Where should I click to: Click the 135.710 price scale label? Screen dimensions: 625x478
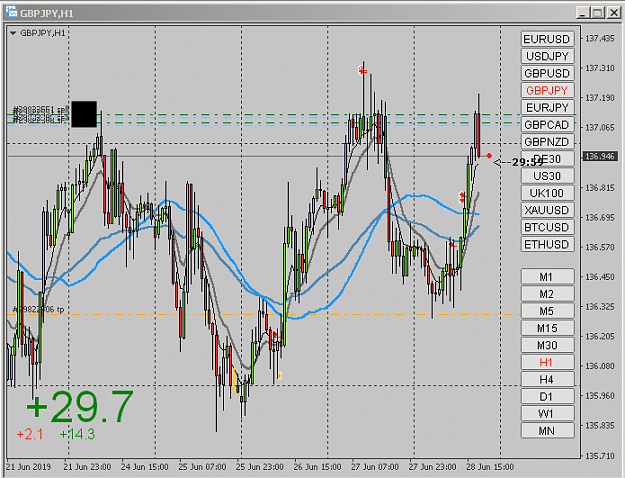599,456
